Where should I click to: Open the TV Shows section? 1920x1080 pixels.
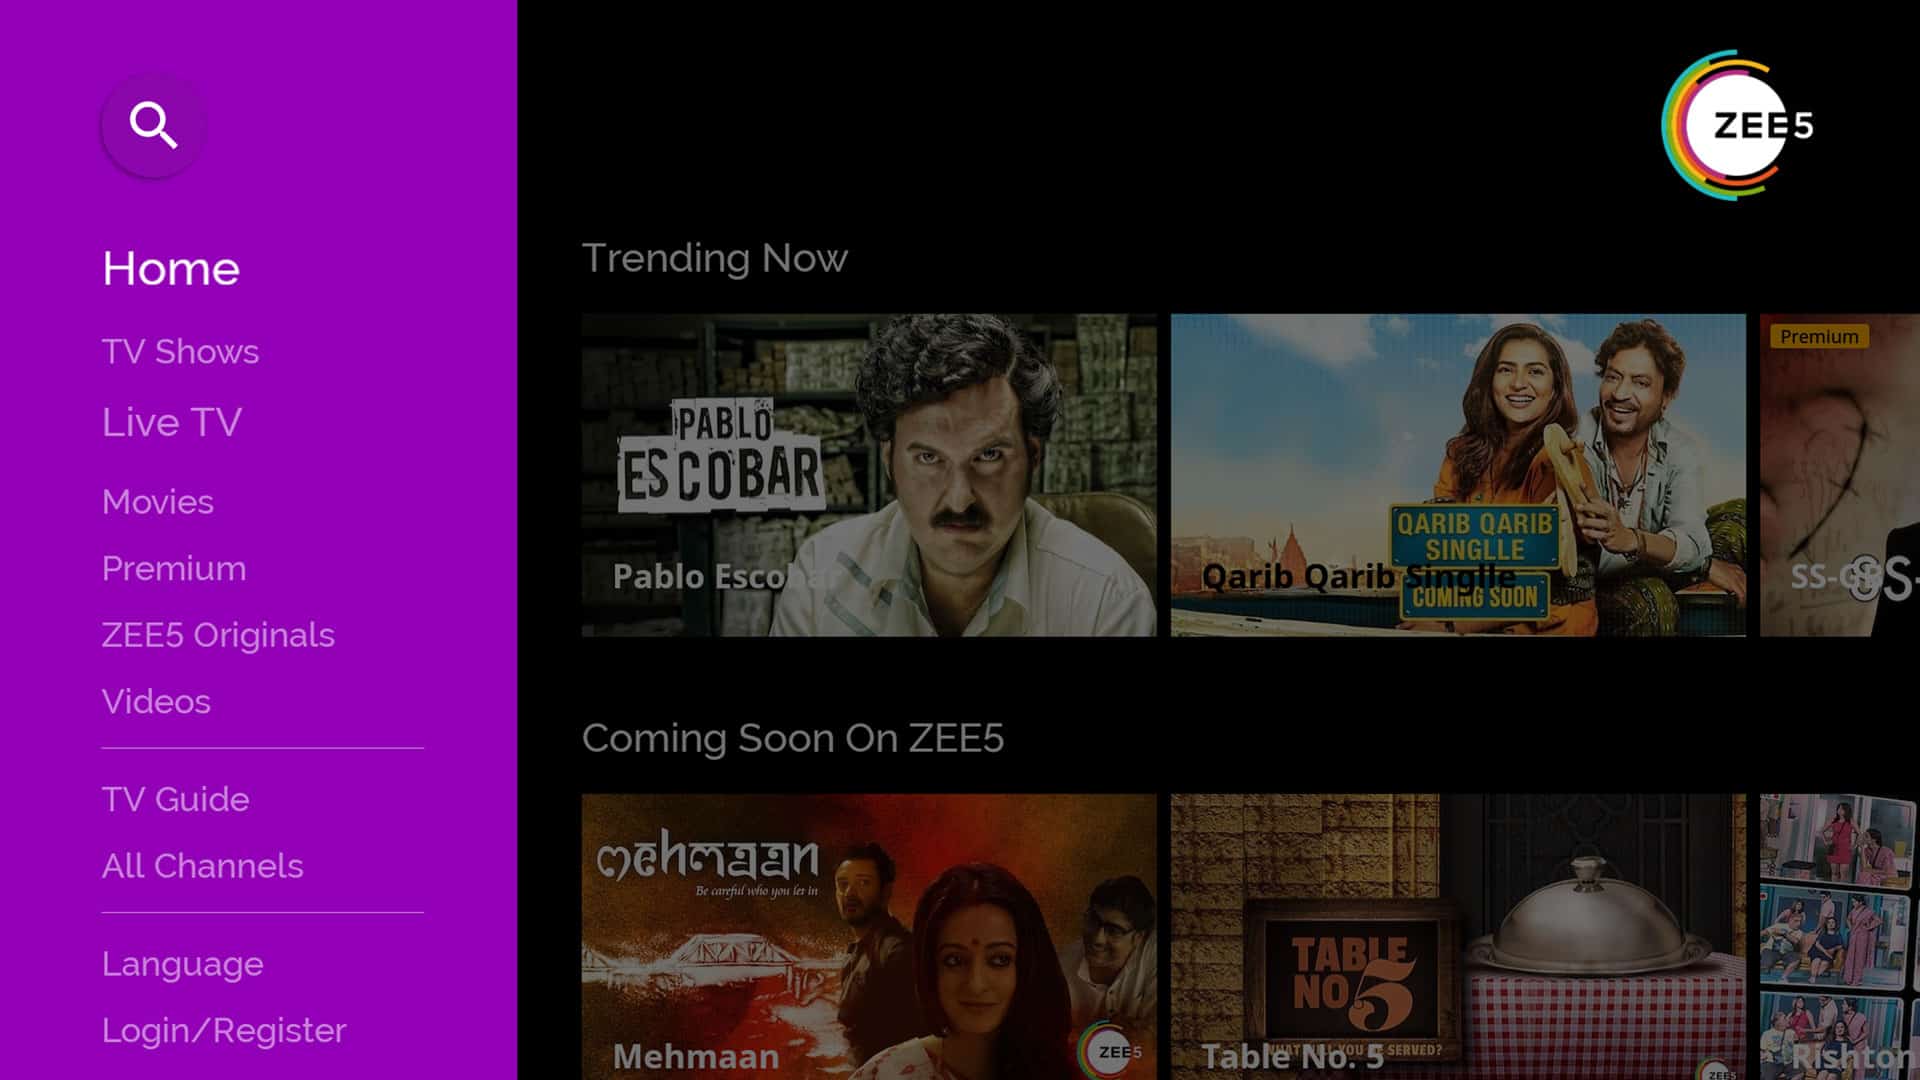(179, 351)
